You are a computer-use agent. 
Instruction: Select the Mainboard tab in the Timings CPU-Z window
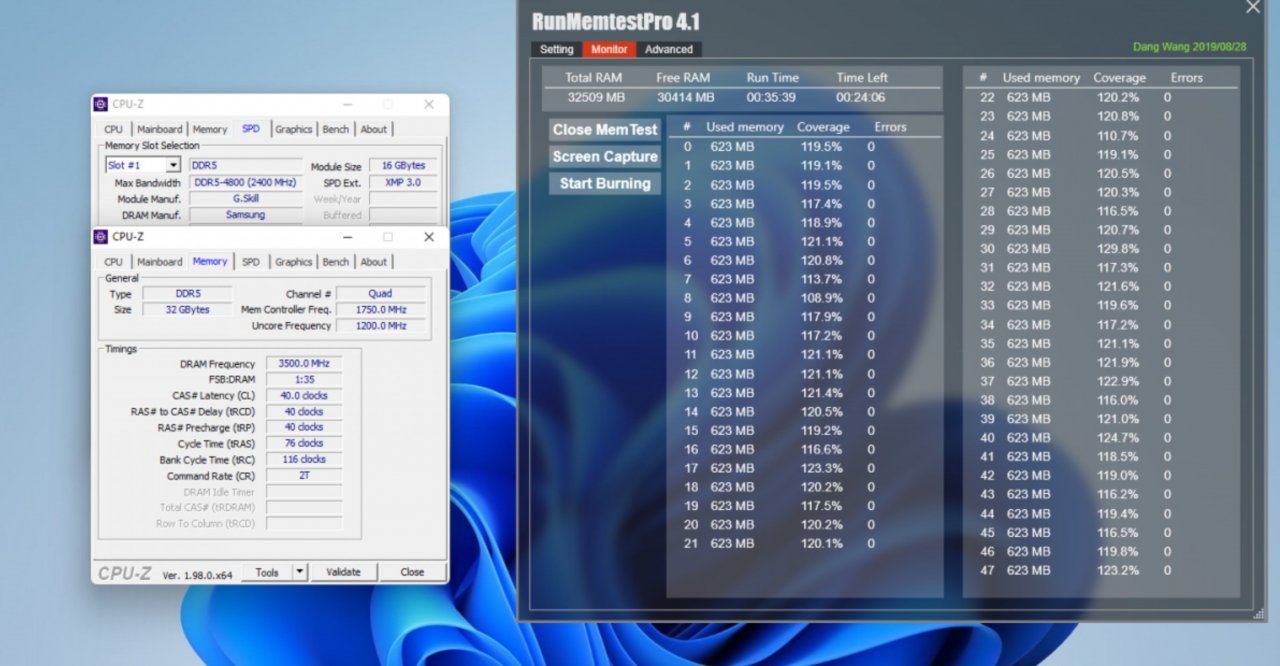click(160, 262)
